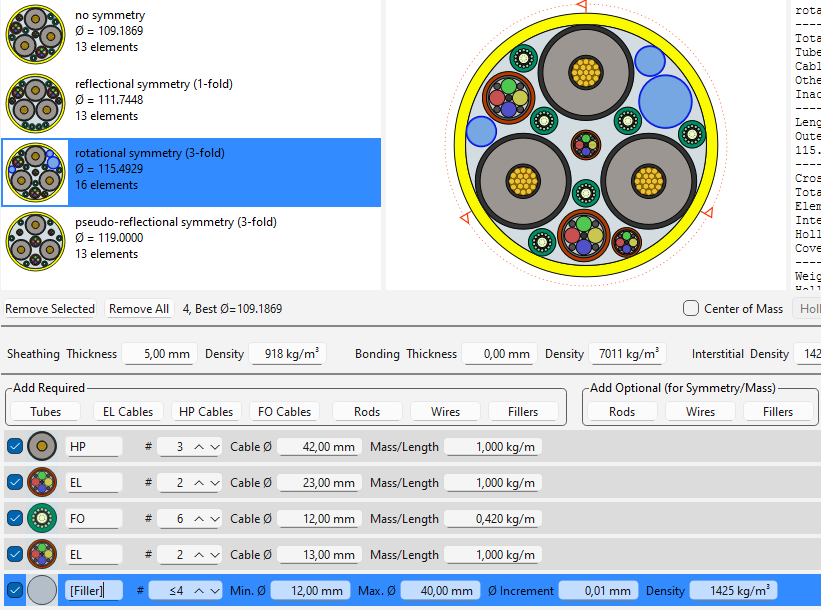The height and width of the screenshot is (610, 821).
Task: Edit the Bonding Thickness field
Action: 500,354
